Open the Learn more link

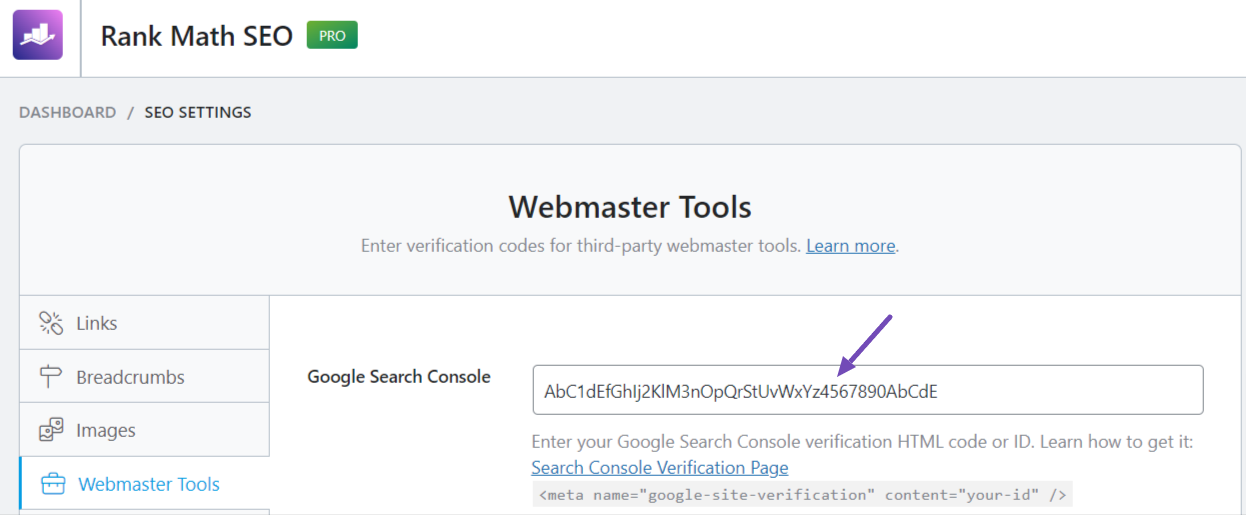(x=851, y=245)
